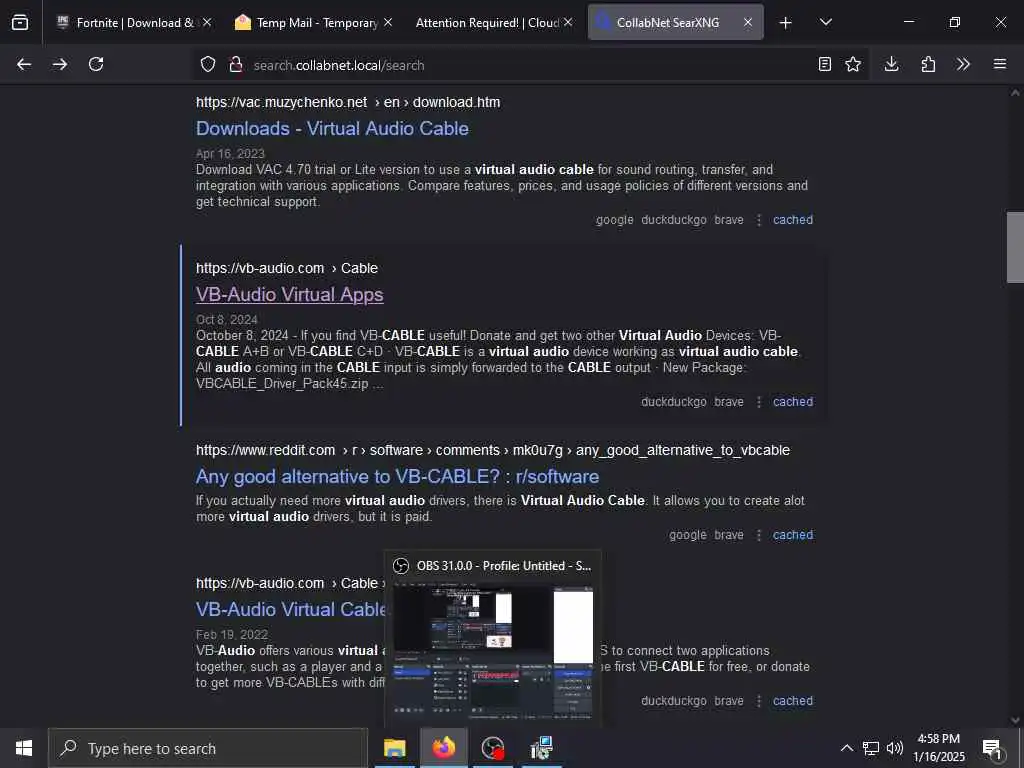Open the tracking protection shield icon

(x=208, y=65)
